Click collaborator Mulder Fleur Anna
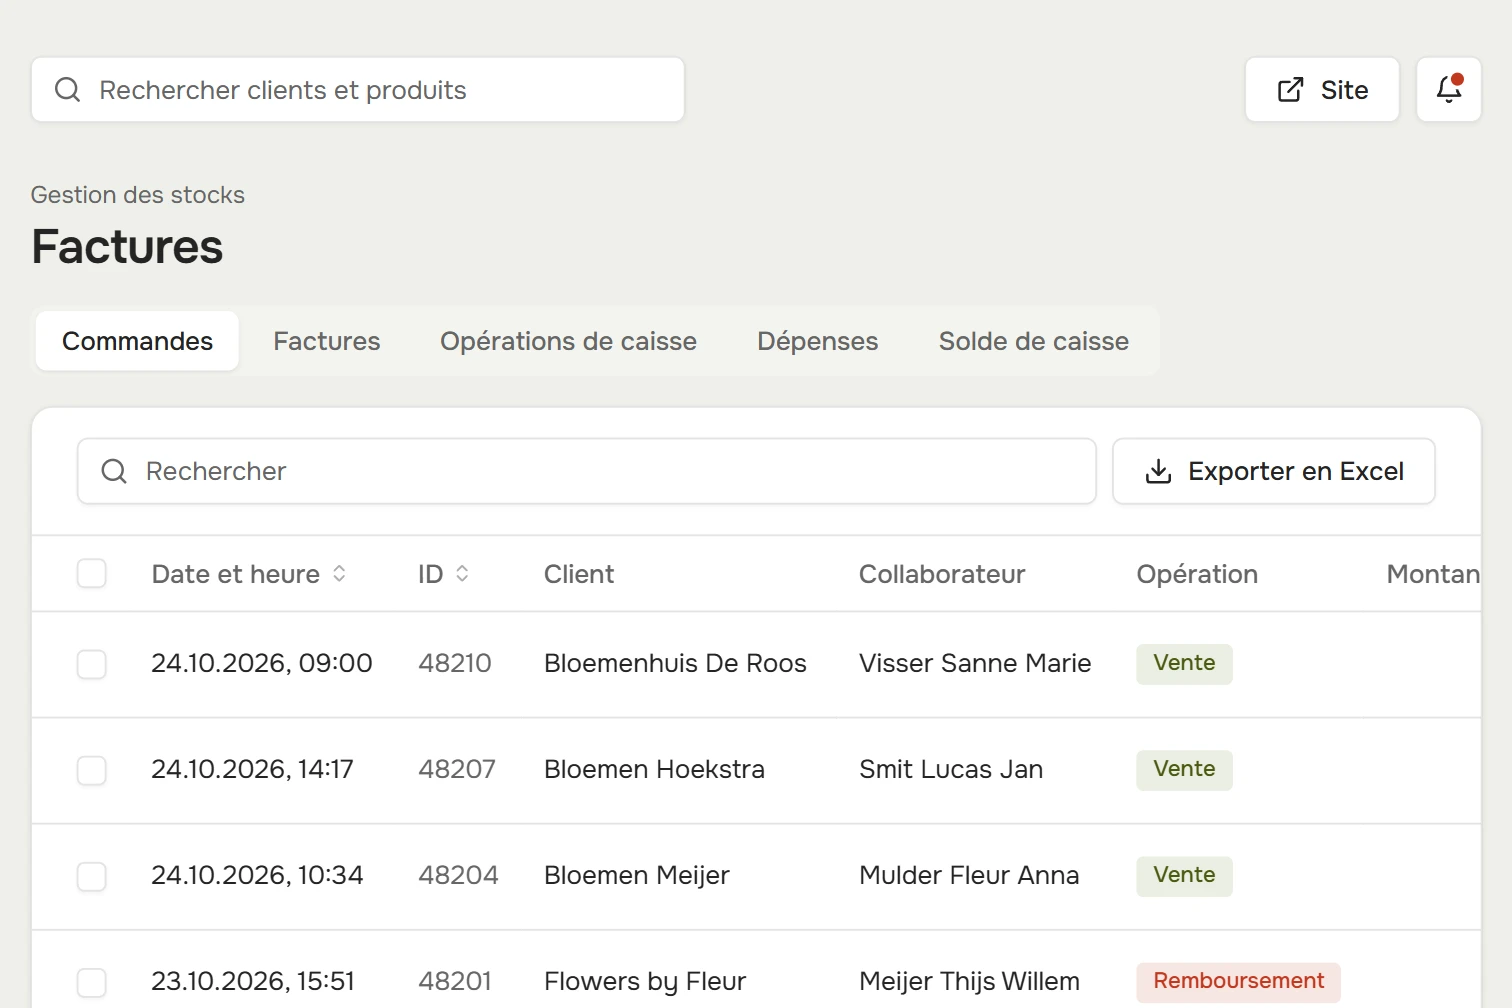The height and width of the screenshot is (1008, 1512). (969, 875)
